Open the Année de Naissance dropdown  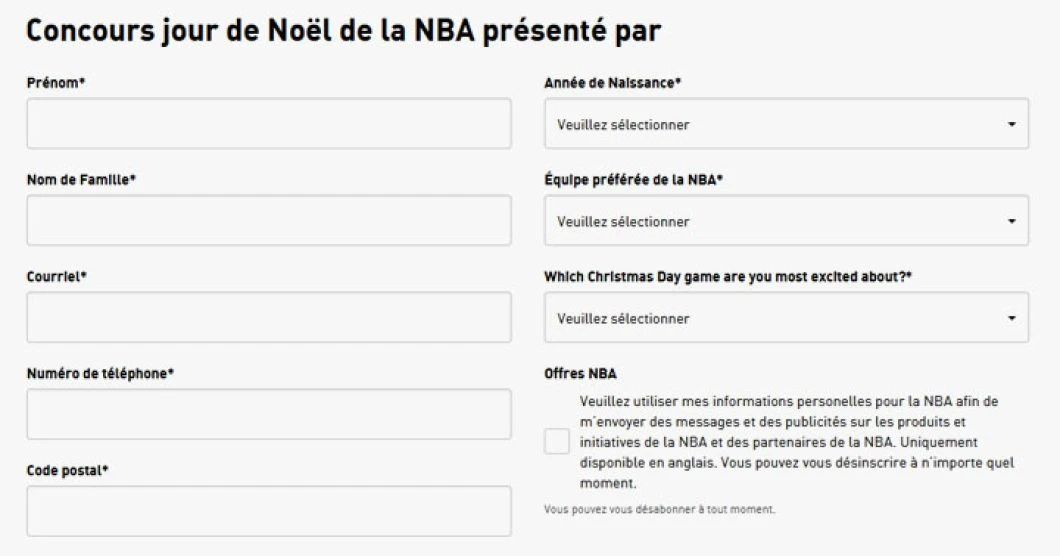(786, 124)
